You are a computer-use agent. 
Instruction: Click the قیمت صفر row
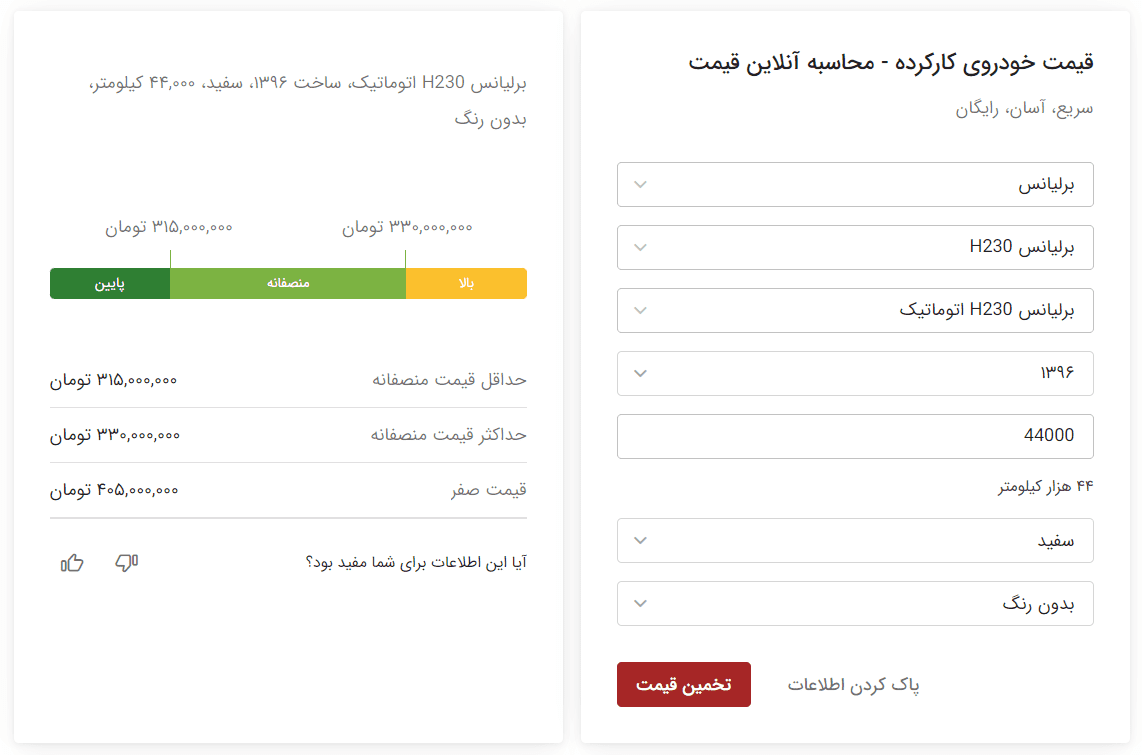pos(288,490)
